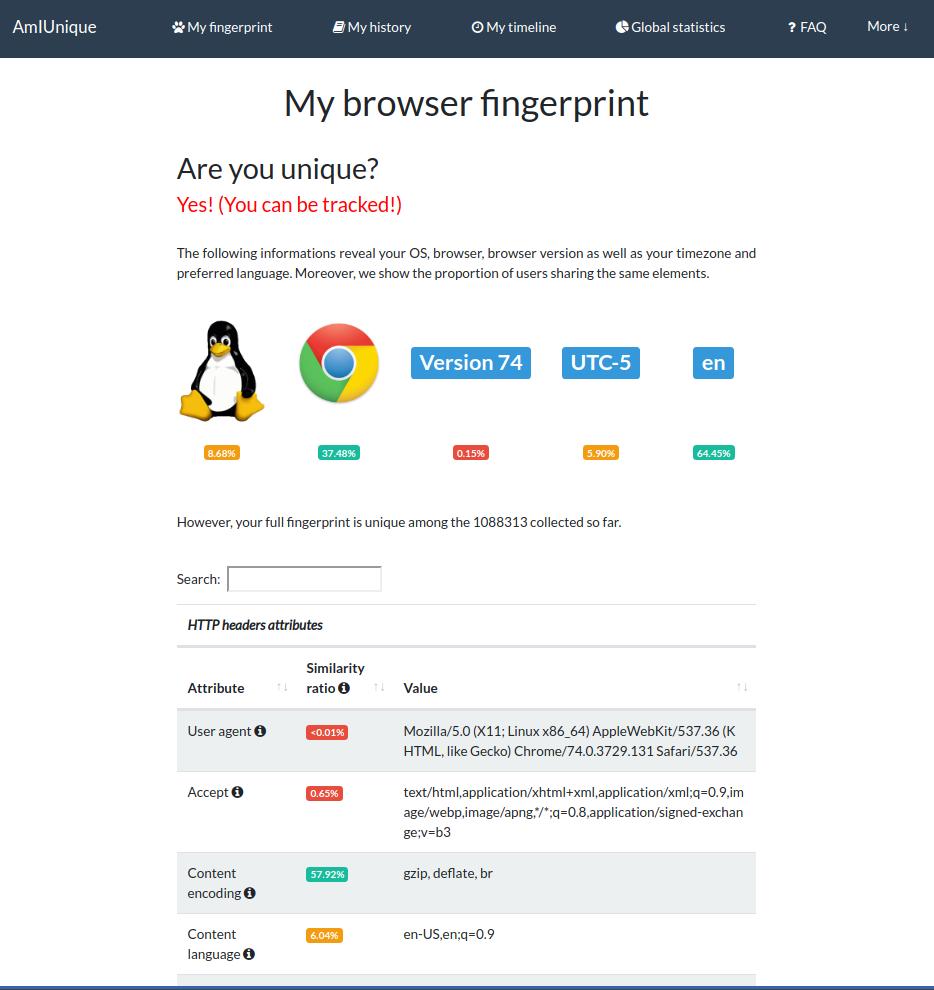Click info icon next to Content language

pos(249,954)
